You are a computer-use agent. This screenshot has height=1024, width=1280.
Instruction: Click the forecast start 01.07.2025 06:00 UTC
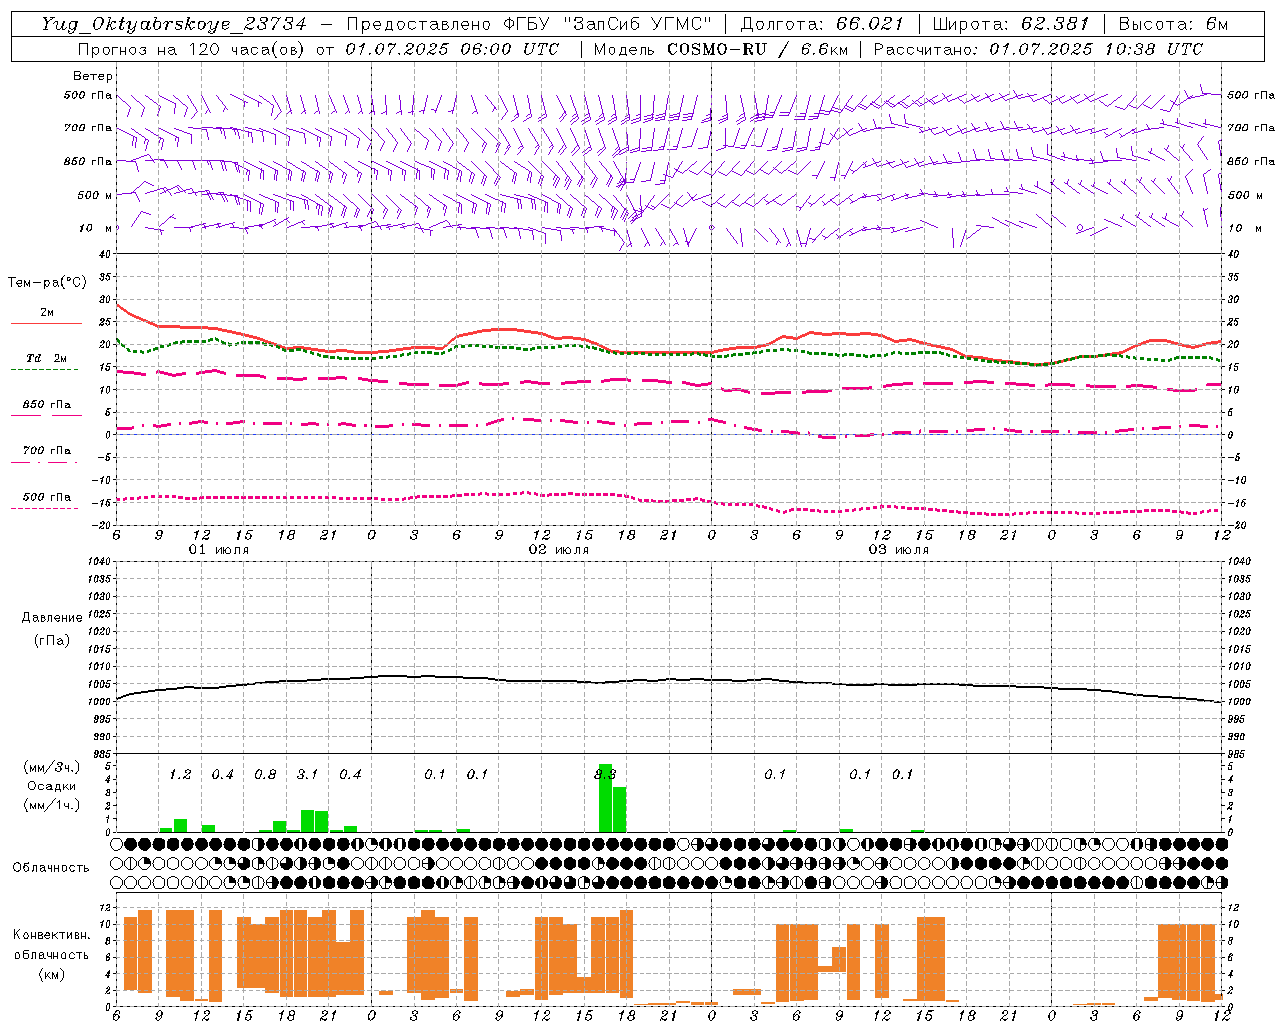(452, 49)
